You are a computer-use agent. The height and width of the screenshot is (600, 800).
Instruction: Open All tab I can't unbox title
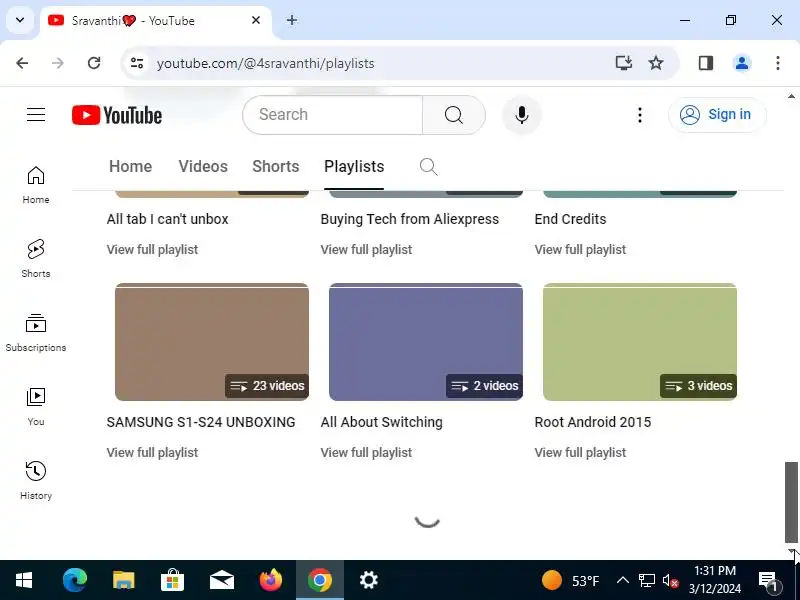[167, 219]
